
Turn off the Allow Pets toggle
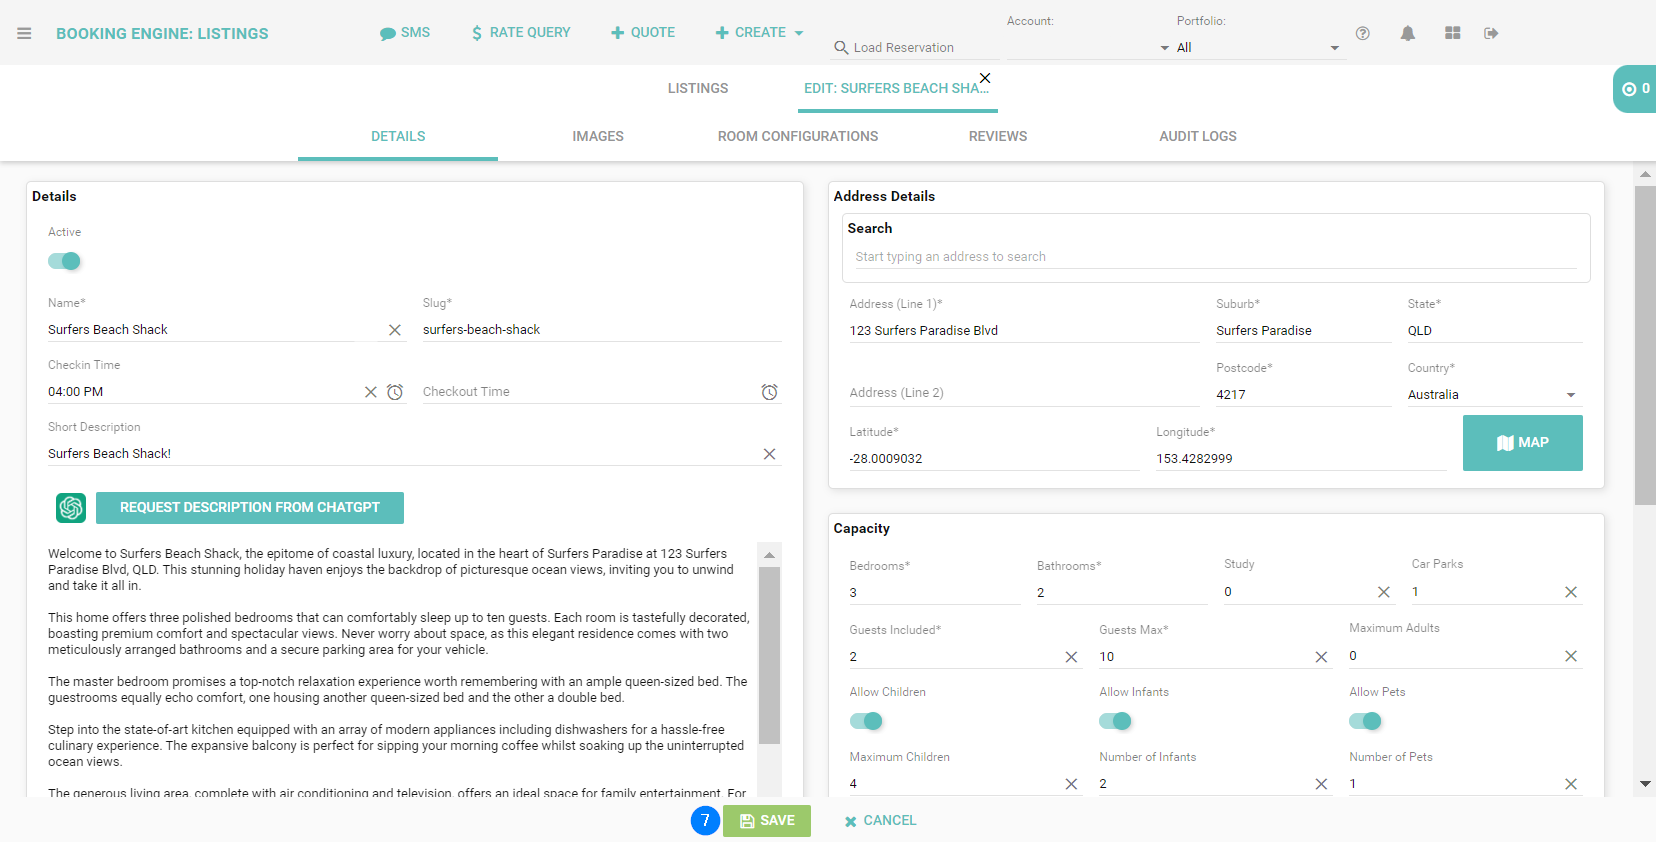tap(1365, 721)
